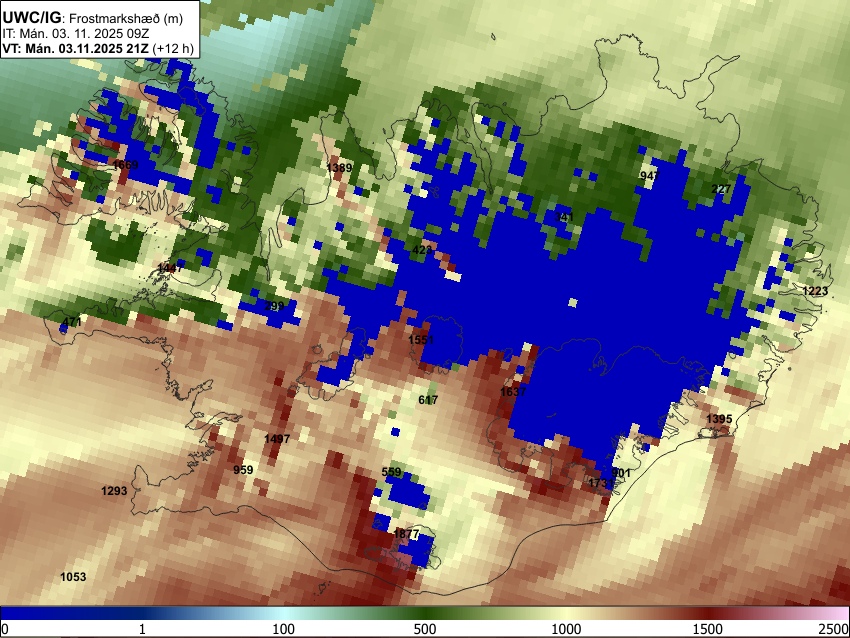850x638 pixels.
Task: Click the '100' tick on the color scale
Action: [284, 629]
